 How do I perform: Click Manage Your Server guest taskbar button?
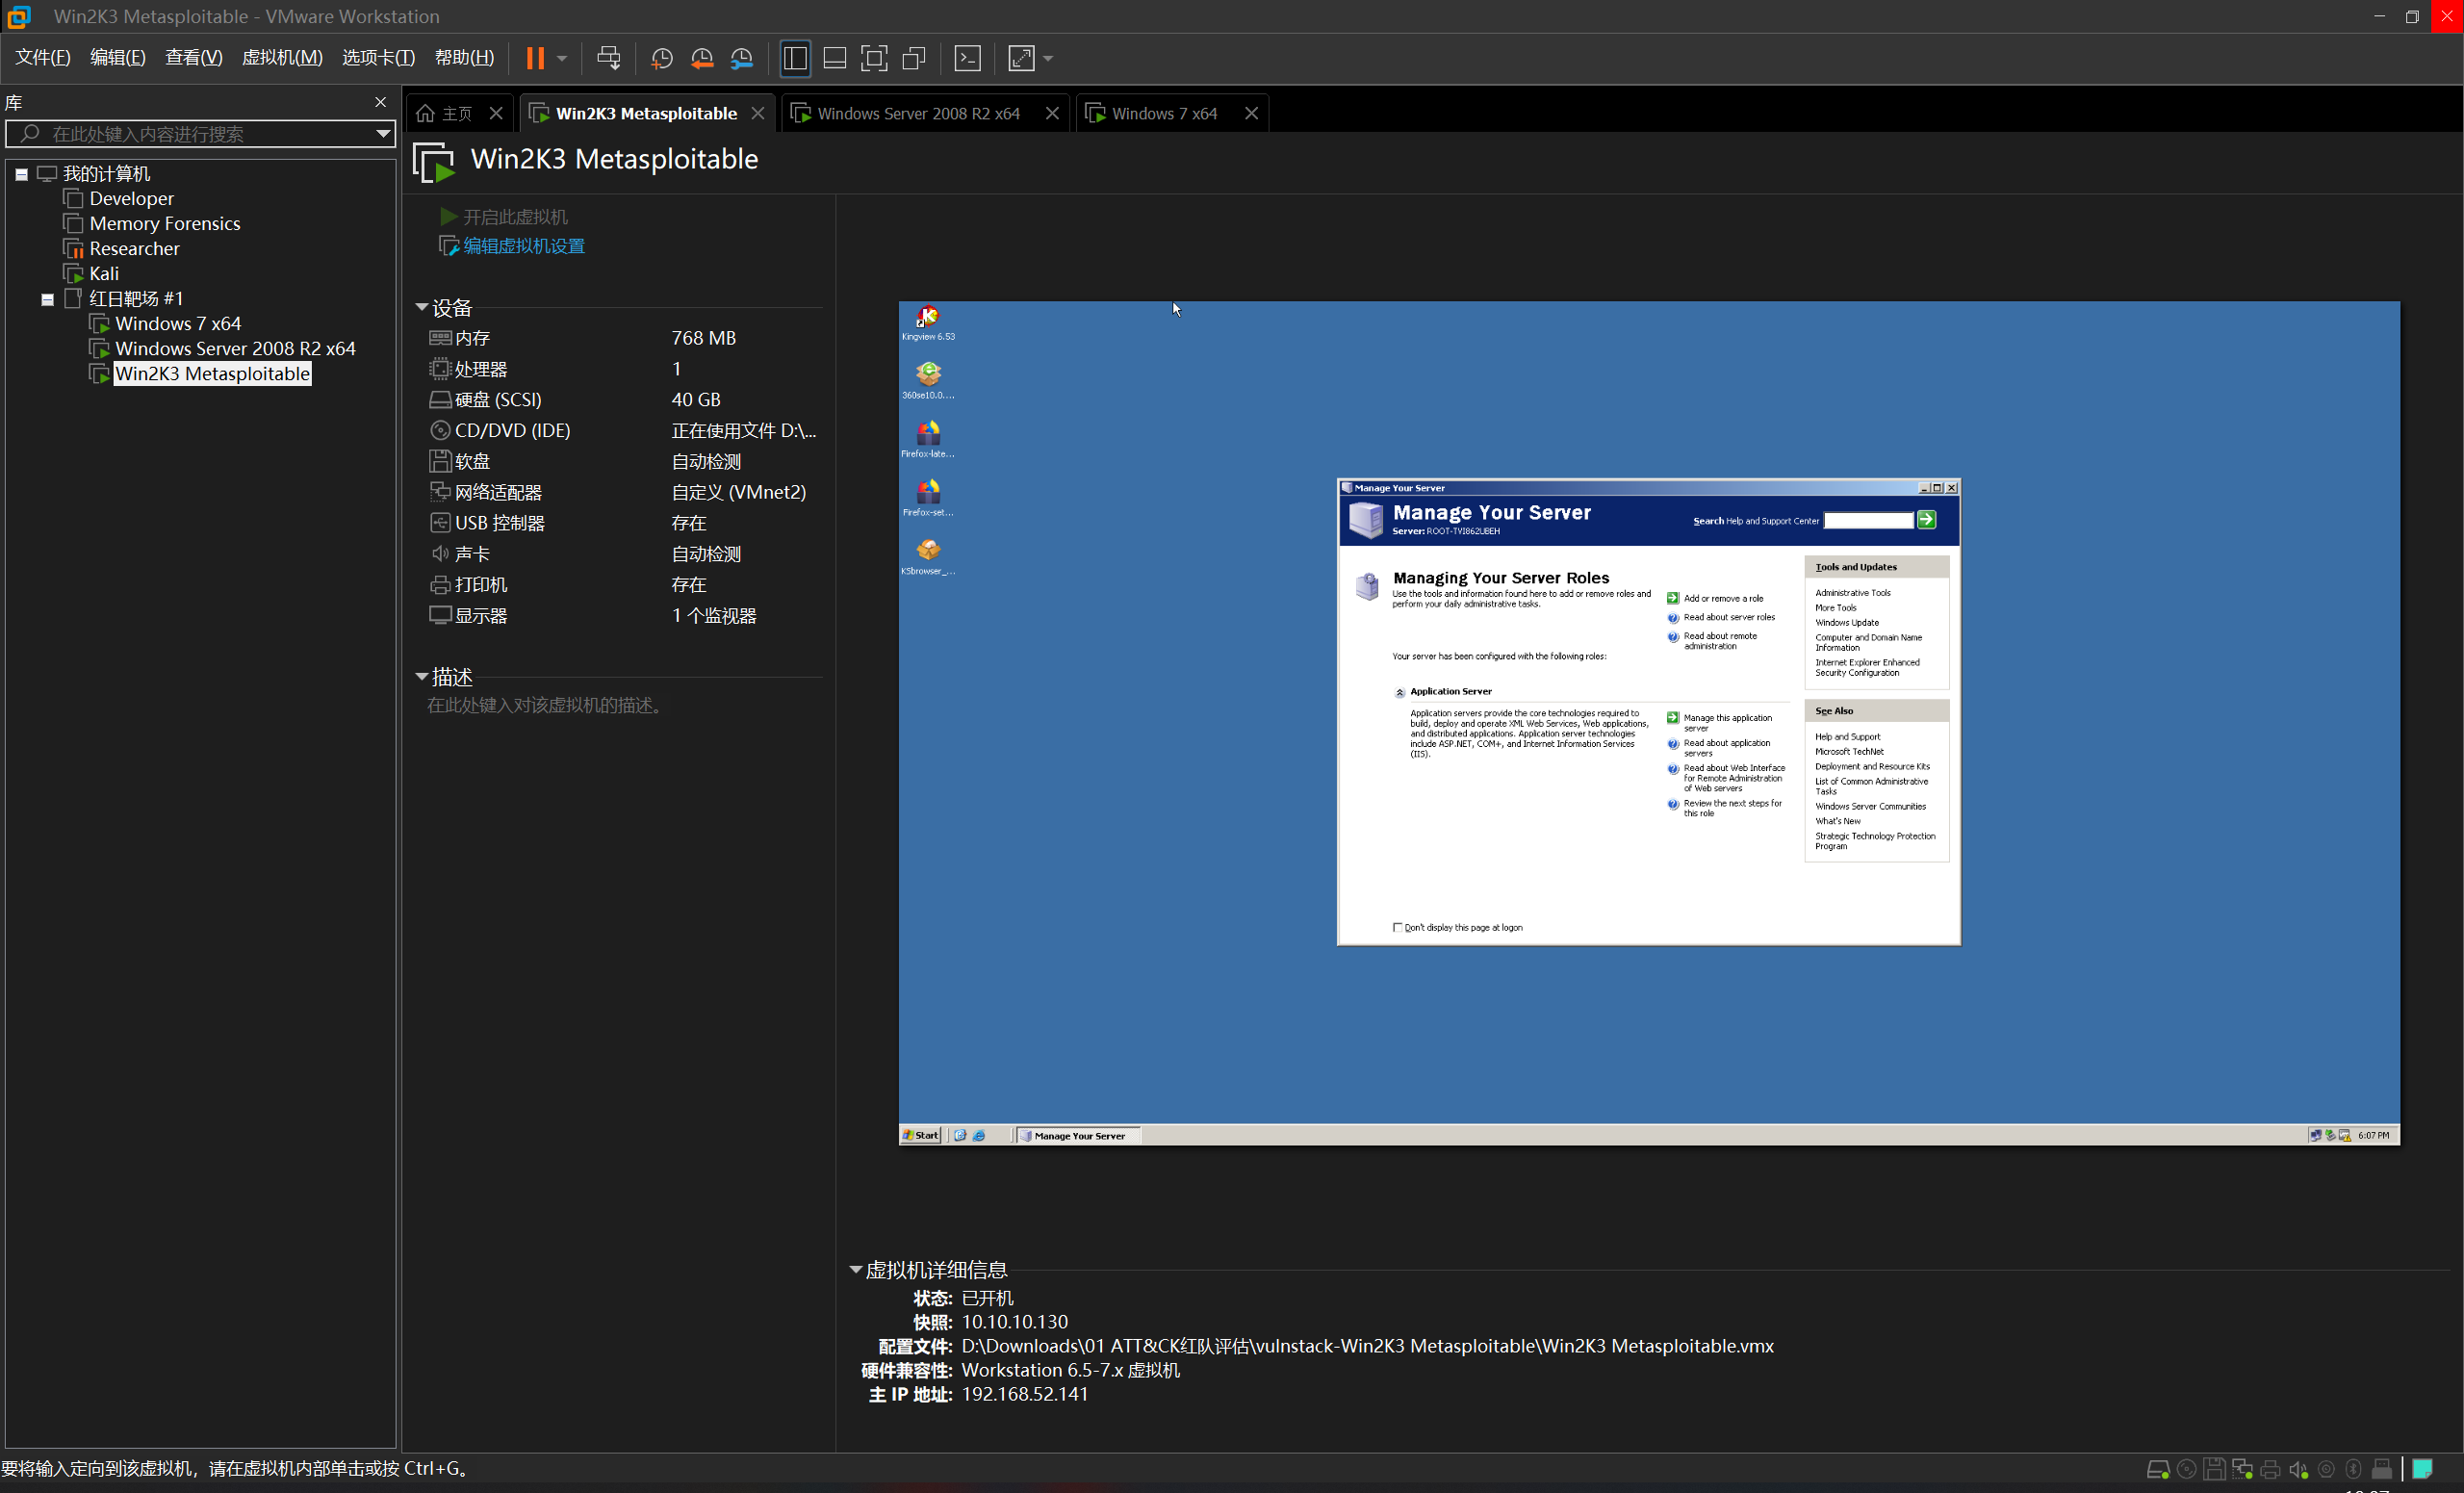pos(1077,1135)
